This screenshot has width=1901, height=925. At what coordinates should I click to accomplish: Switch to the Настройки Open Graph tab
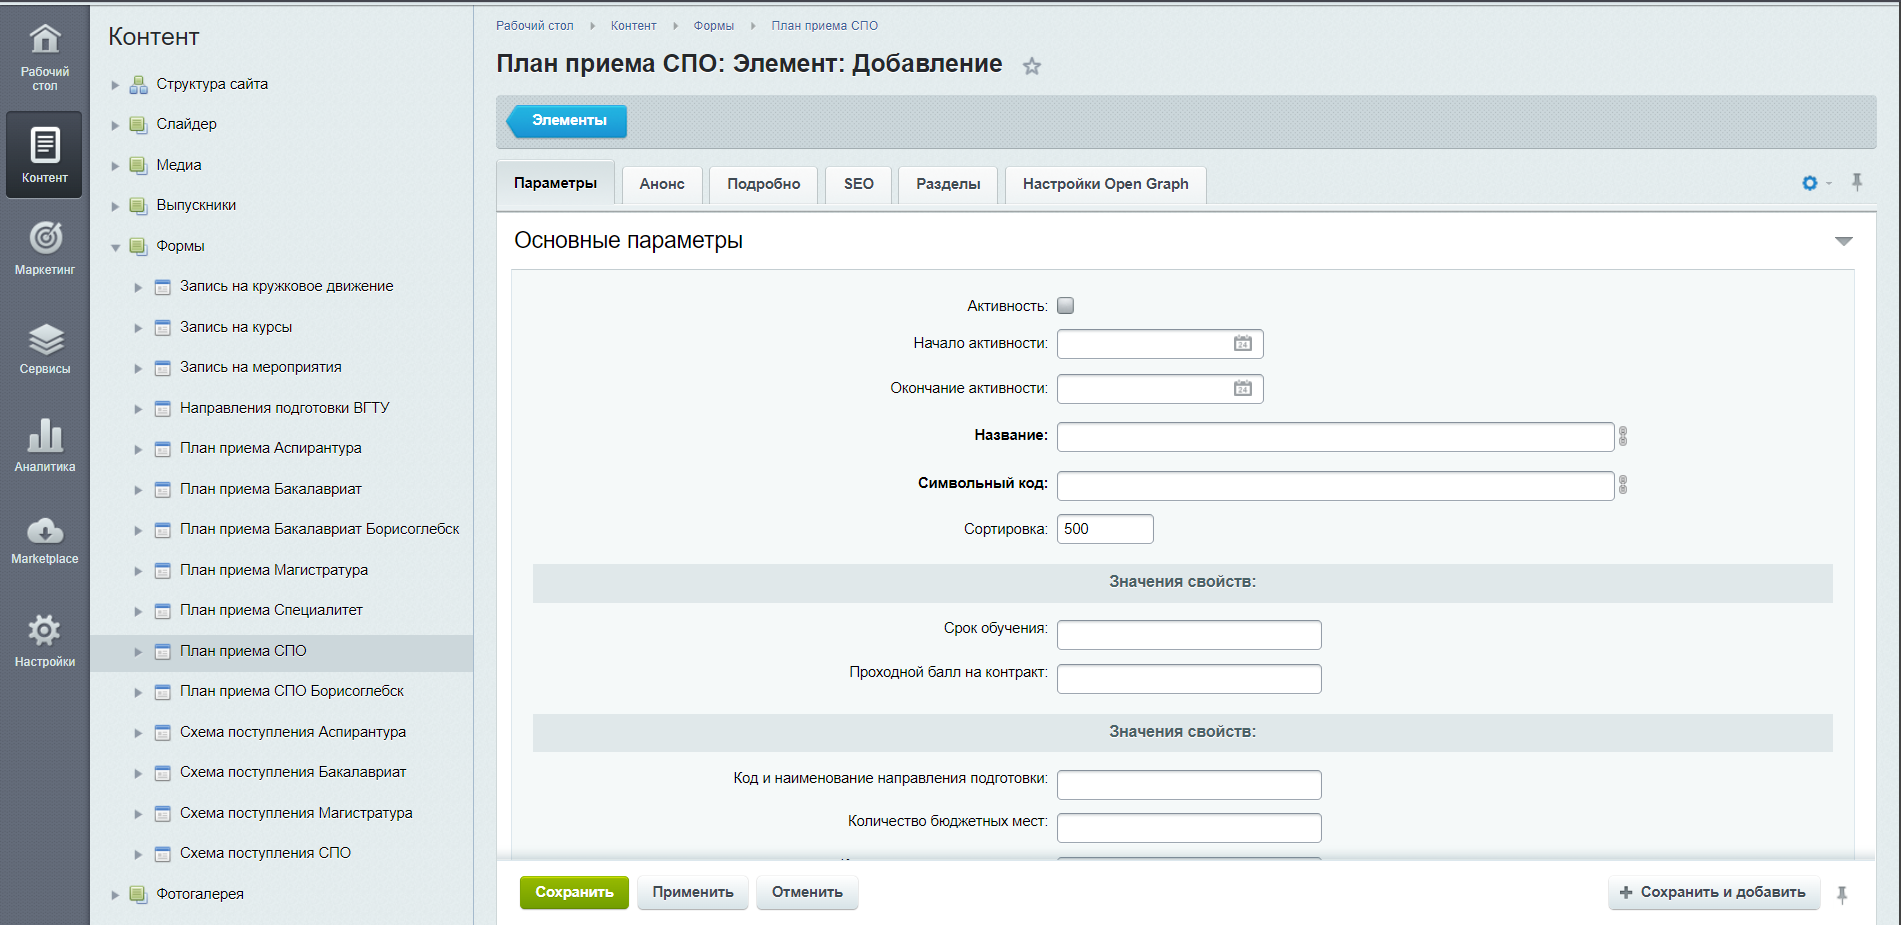click(1105, 184)
